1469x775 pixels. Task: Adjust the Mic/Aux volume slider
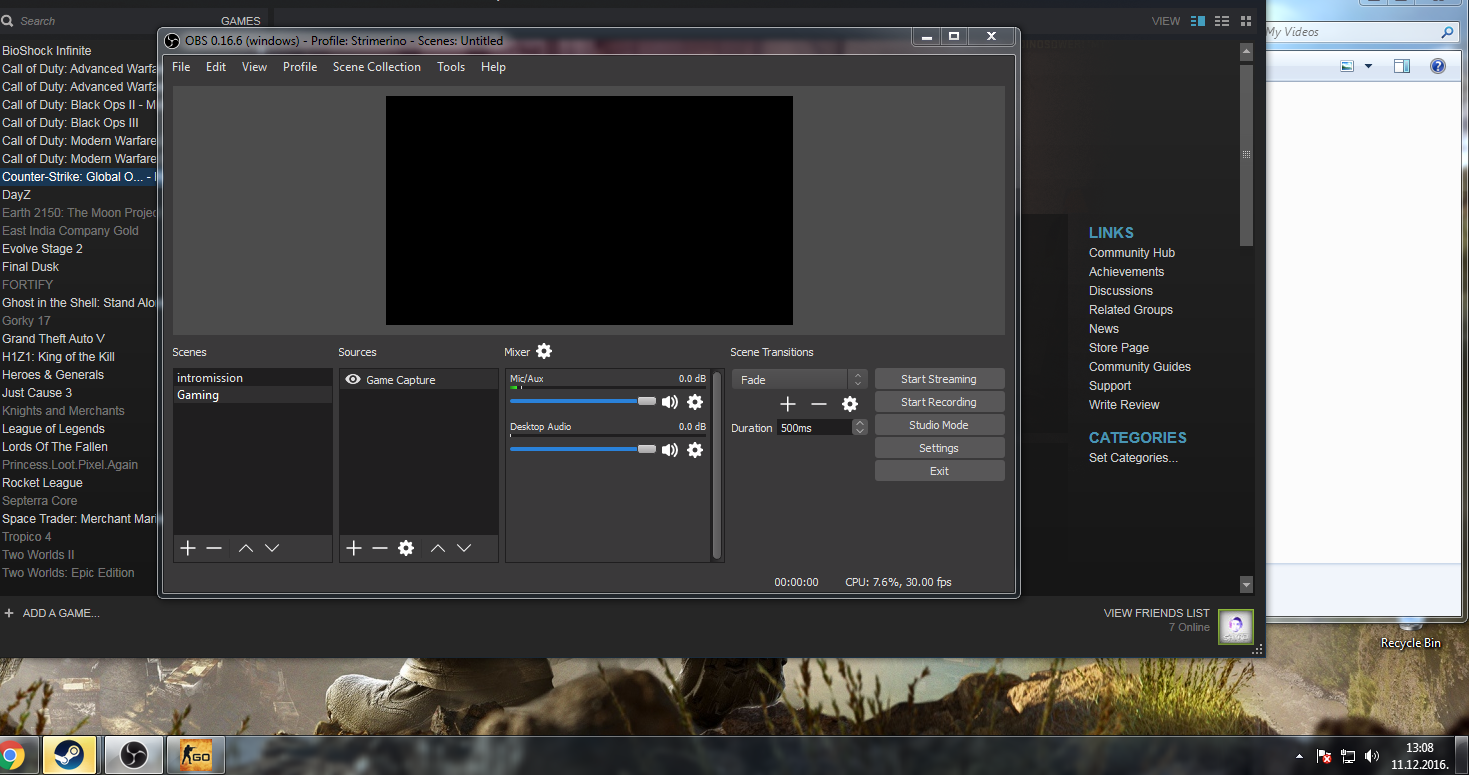click(583, 401)
